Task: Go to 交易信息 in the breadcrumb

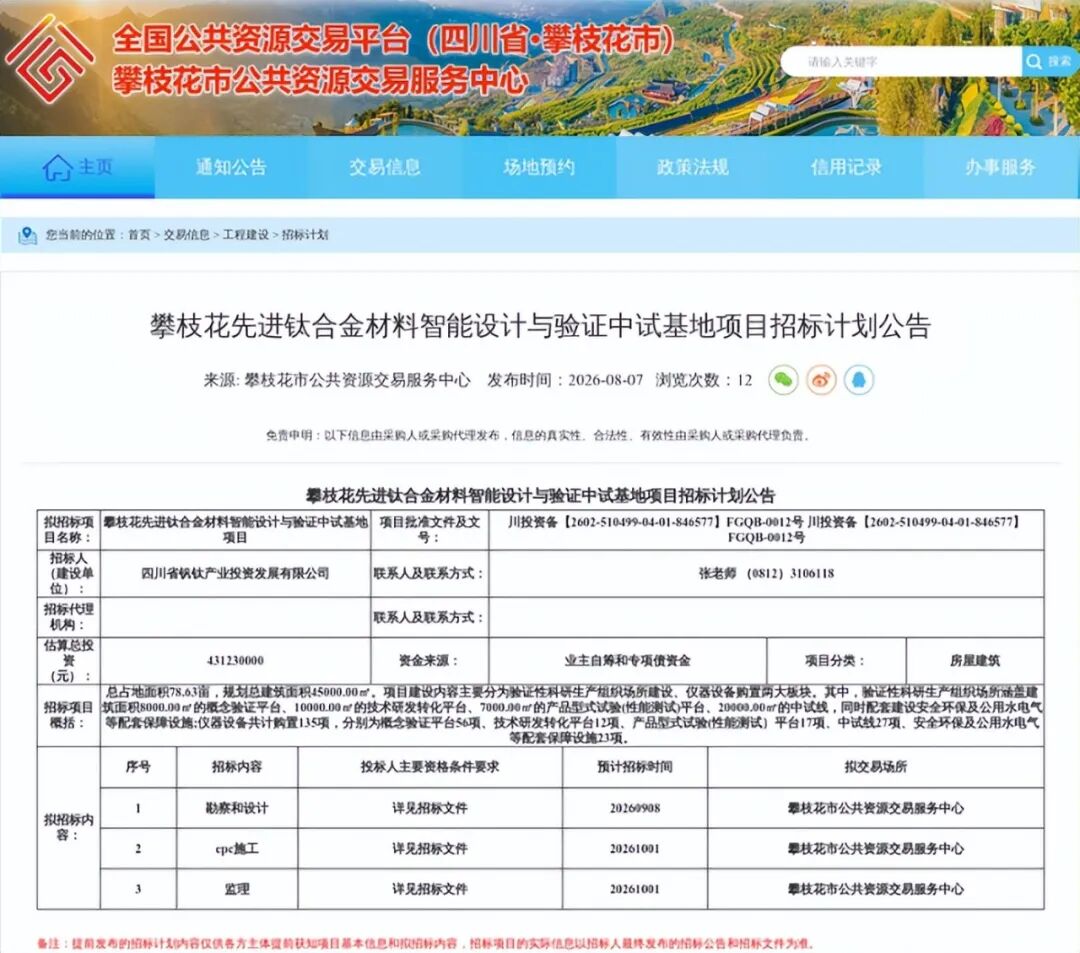Action: (x=187, y=235)
